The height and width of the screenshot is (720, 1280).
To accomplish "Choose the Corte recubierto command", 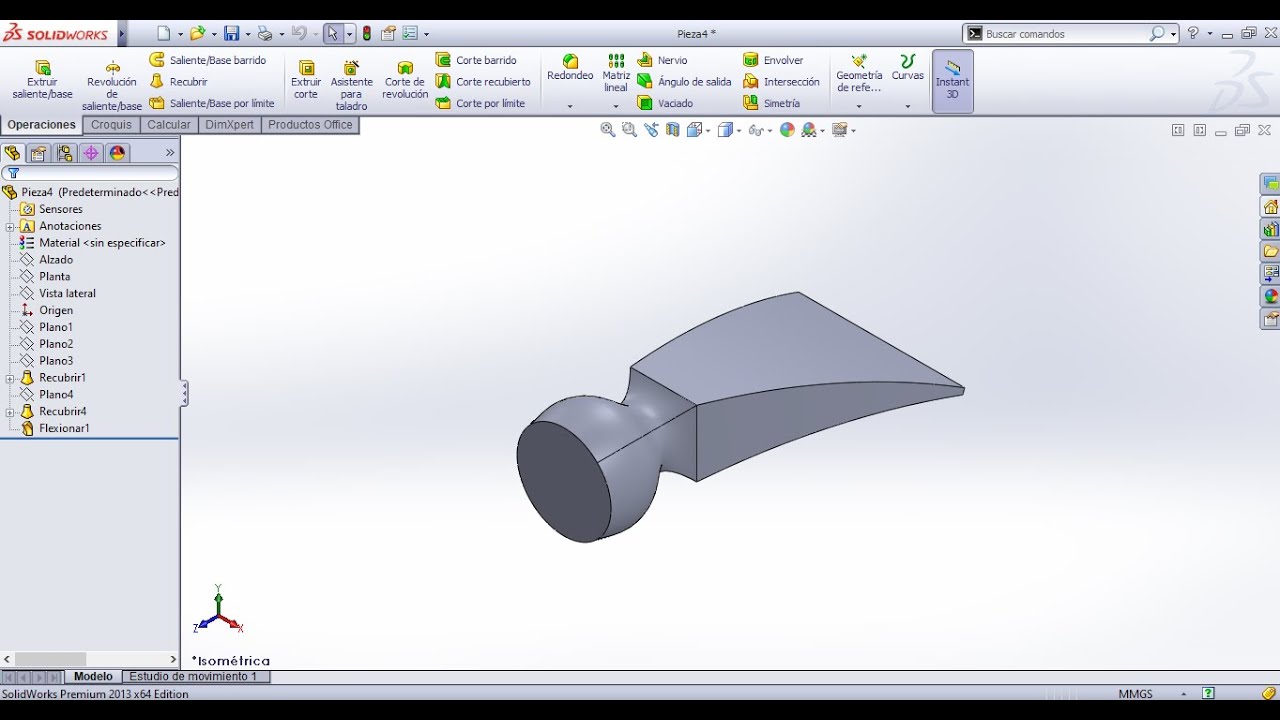I will tap(483, 82).
